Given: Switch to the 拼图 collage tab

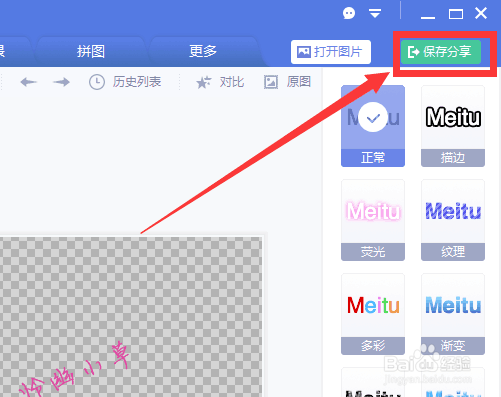Looking at the screenshot, I should coord(91,52).
